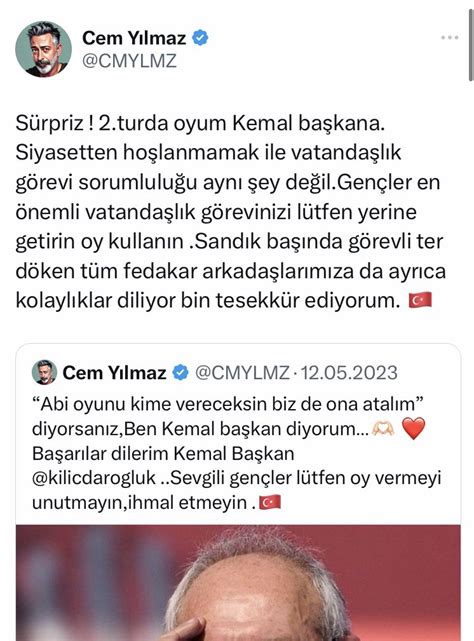View the photo attached to quoted tweet

(x=238, y=583)
